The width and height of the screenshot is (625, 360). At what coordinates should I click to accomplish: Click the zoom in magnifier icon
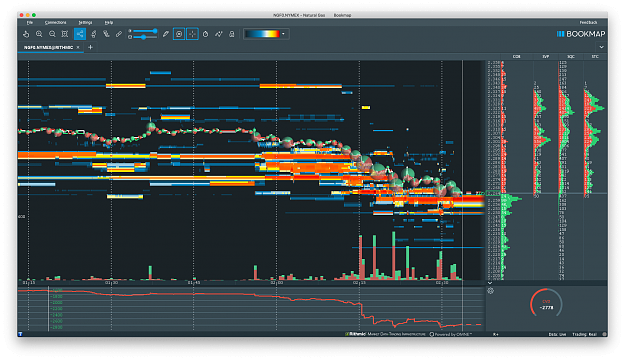click(39, 34)
